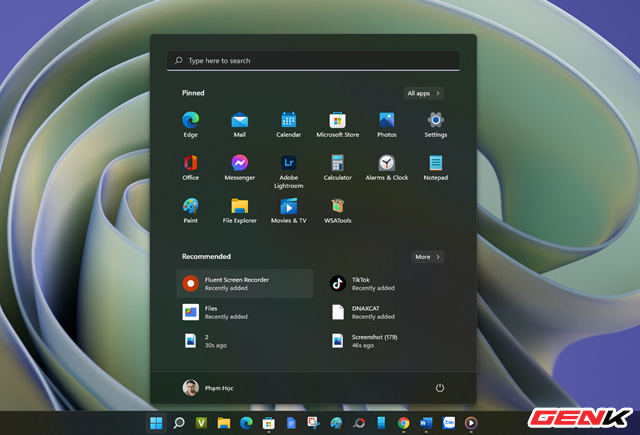Open recommended Fluent Screen Recorder
The height and width of the screenshot is (435, 640).
(x=245, y=284)
